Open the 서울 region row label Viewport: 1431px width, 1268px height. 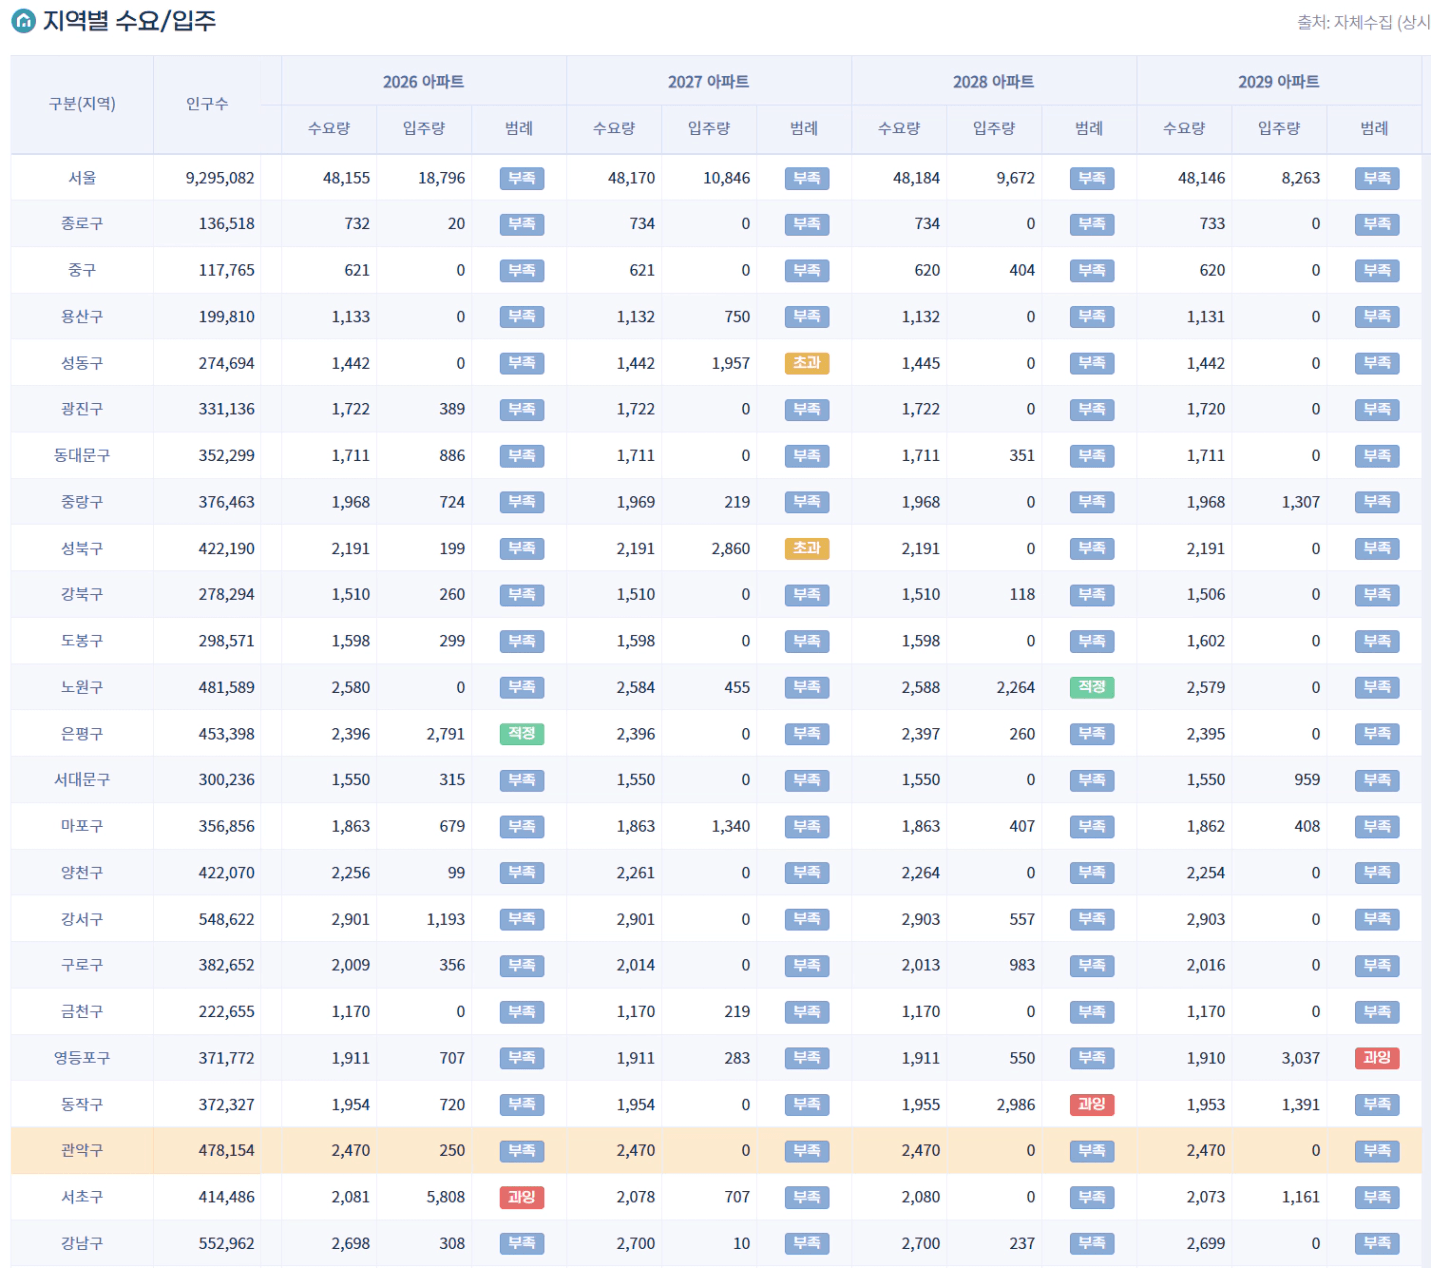tap(82, 178)
